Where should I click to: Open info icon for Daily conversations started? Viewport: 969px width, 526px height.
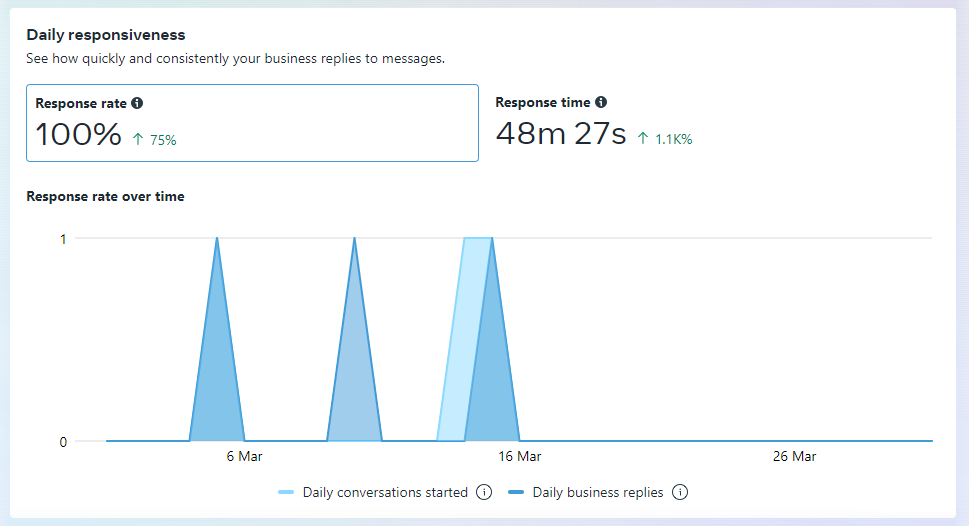point(484,492)
